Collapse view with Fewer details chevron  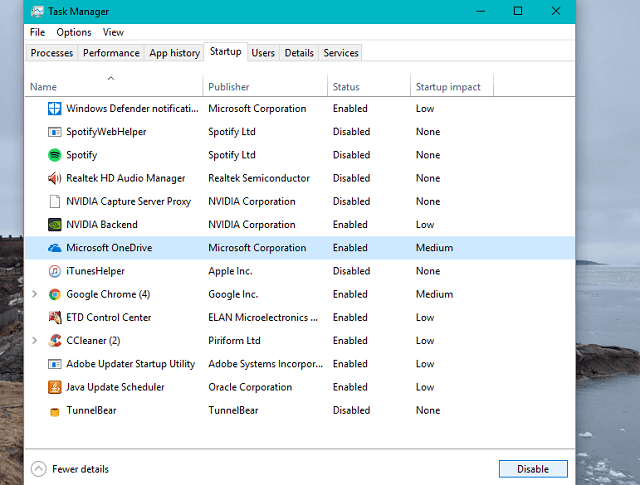39,469
